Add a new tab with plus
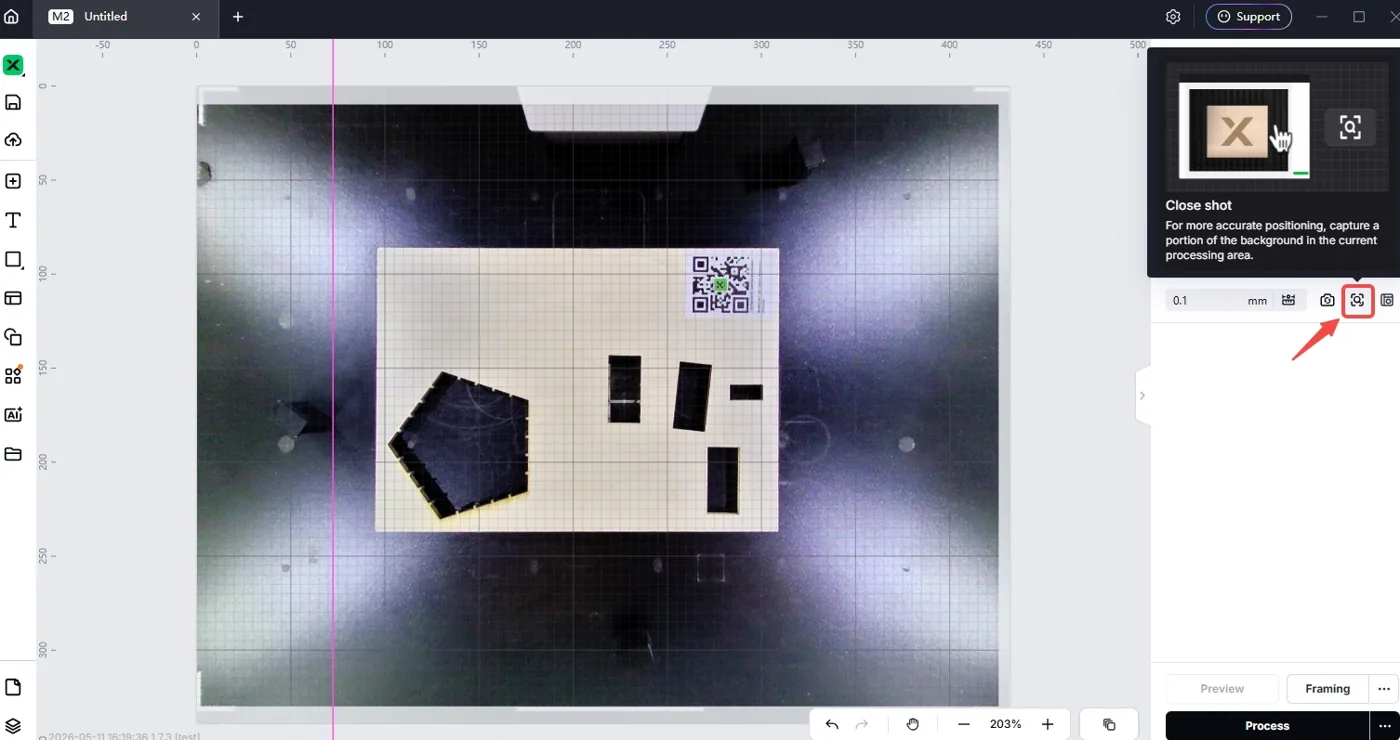The height and width of the screenshot is (740, 1400). pos(237,17)
